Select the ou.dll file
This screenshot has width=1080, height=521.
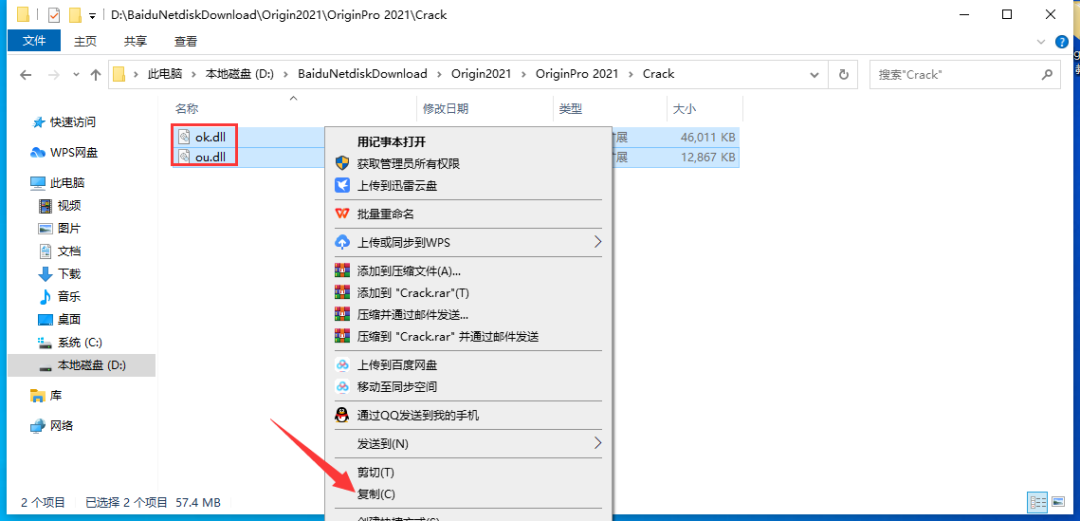coord(210,157)
